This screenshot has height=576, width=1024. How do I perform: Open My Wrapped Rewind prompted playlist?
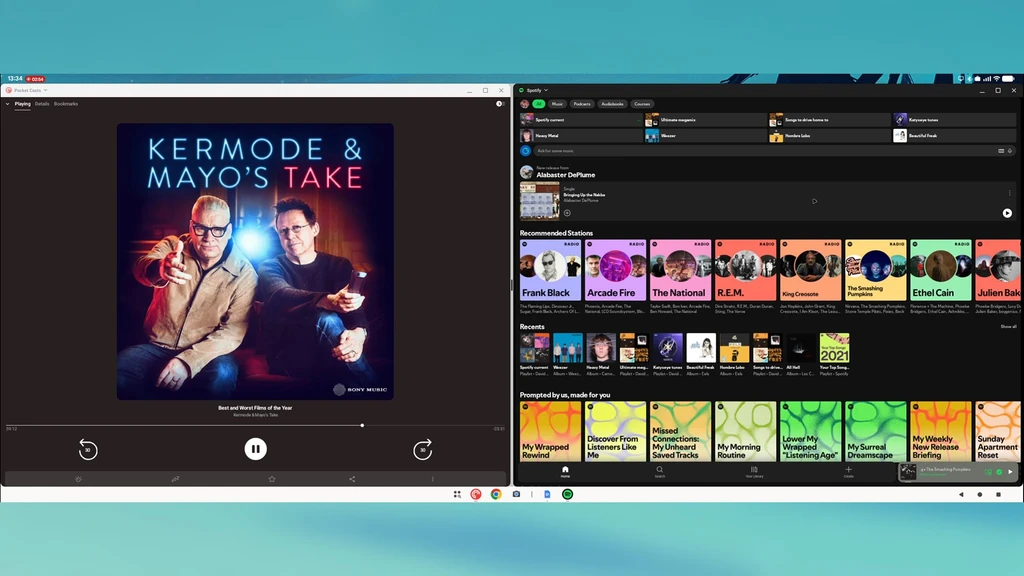(550, 431)
